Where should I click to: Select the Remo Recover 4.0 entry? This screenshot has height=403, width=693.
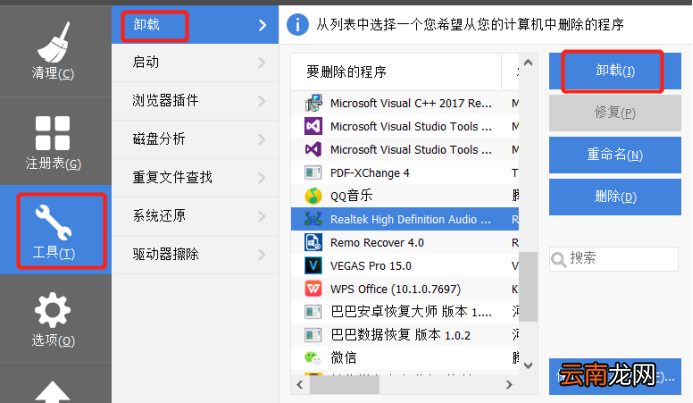pyautogui.click(x=405, y=243)
